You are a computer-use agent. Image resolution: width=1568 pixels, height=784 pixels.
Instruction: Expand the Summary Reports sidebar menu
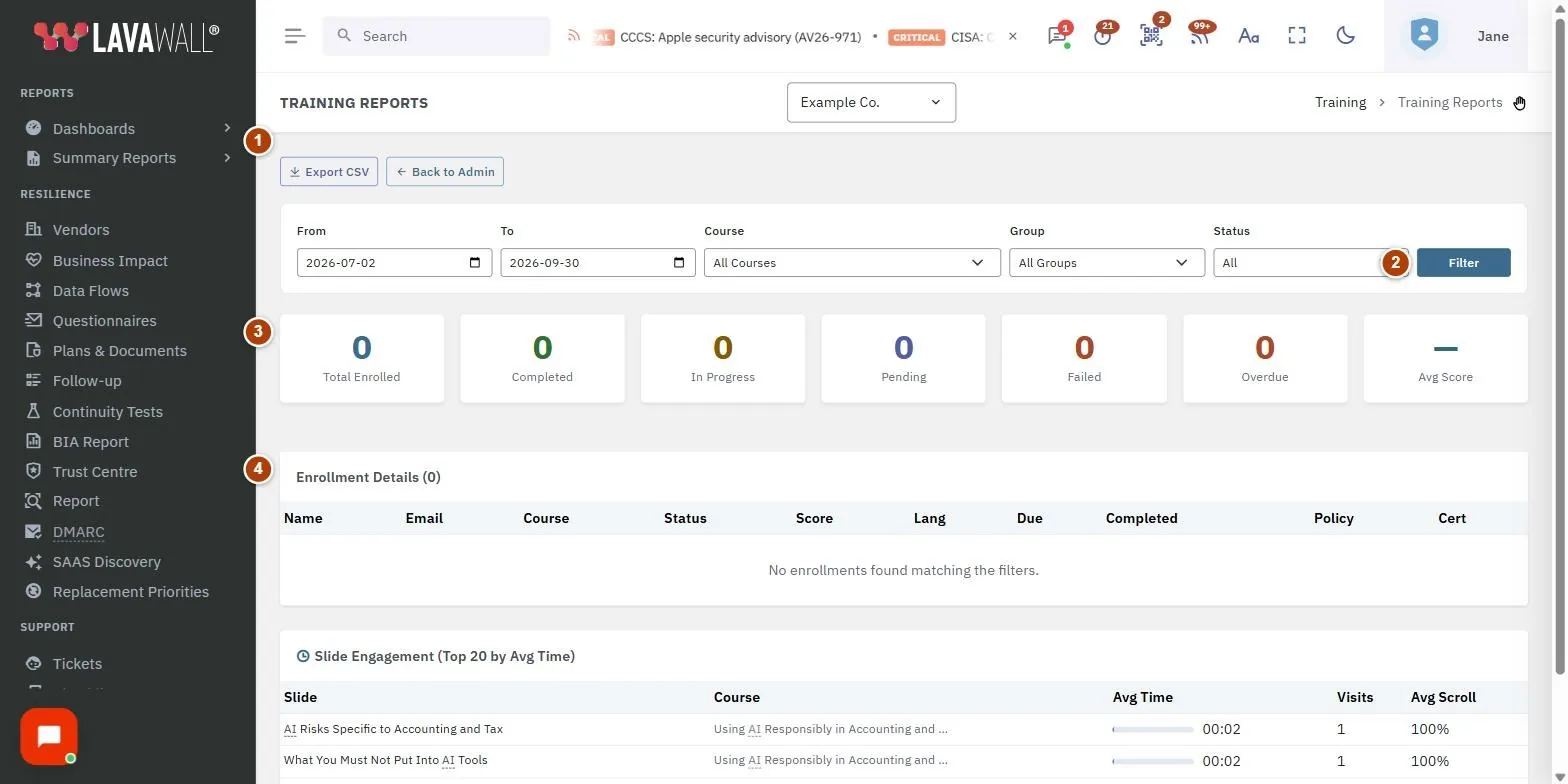128,158
